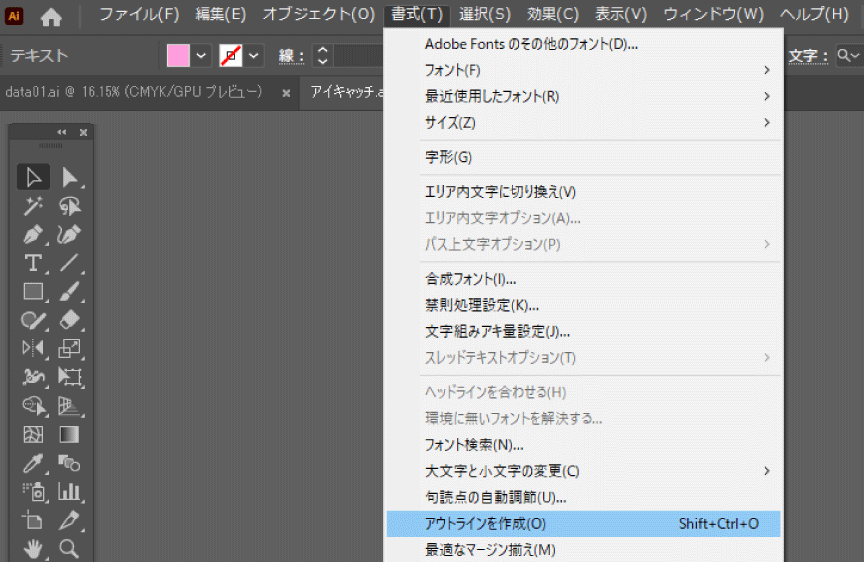Select the Zoom magnifier tool
The height and width of the screenshot is (562, 864).
click(x=69, y=548)
